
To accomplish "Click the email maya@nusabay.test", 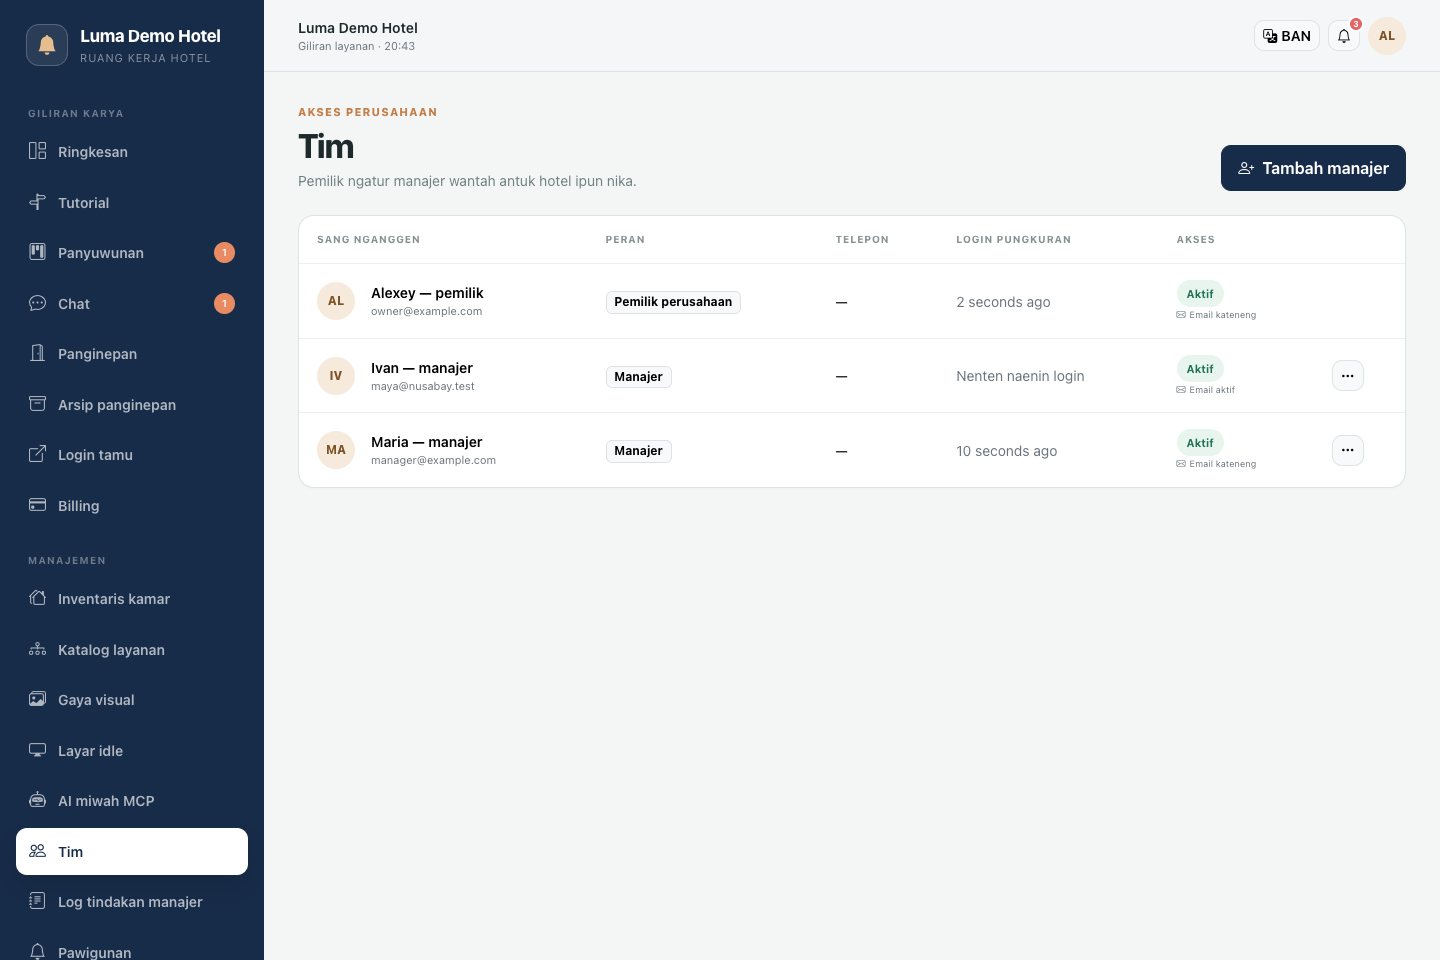I will [x=423, y=386].
